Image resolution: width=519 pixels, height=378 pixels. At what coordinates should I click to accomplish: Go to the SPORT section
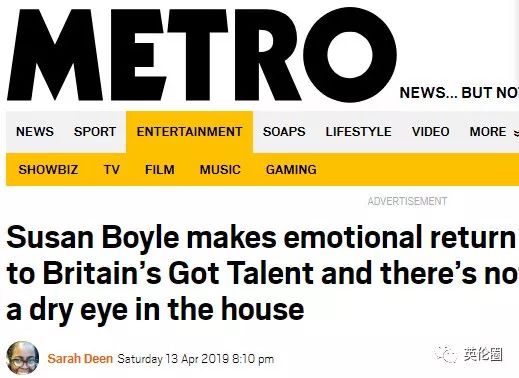[x=95, y=132]
